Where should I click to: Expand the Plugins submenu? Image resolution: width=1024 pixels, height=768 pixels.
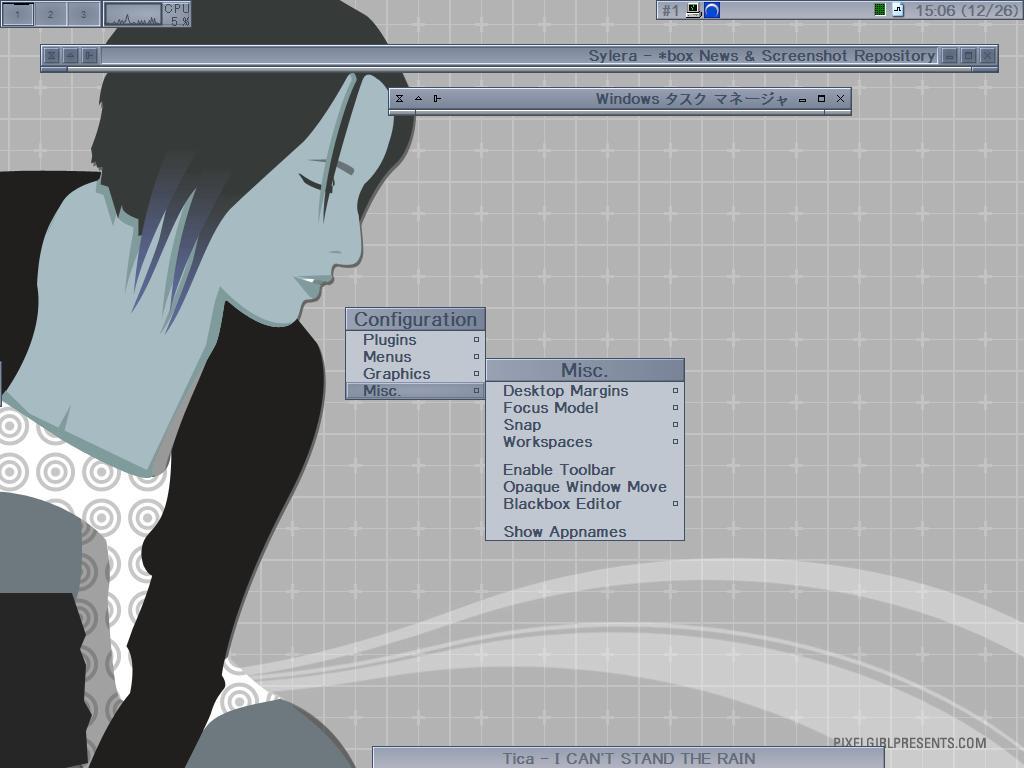coord(415,340)
